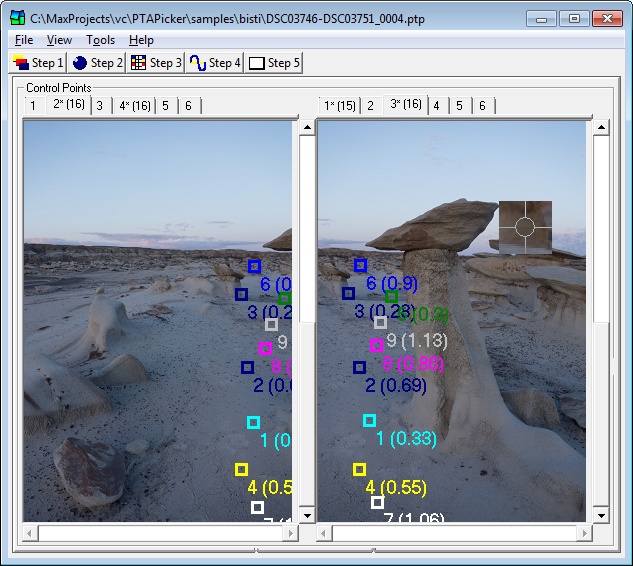Select gray control point 9 (1.13) in right image
Image resolution: width=633 pixels, height=566 pixels.
(x=380, y=323)
